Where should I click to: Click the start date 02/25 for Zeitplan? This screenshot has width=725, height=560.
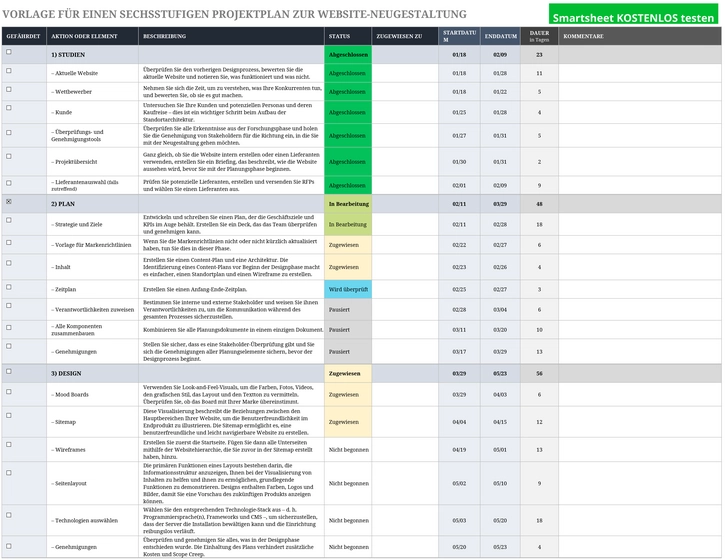[459, 289]
